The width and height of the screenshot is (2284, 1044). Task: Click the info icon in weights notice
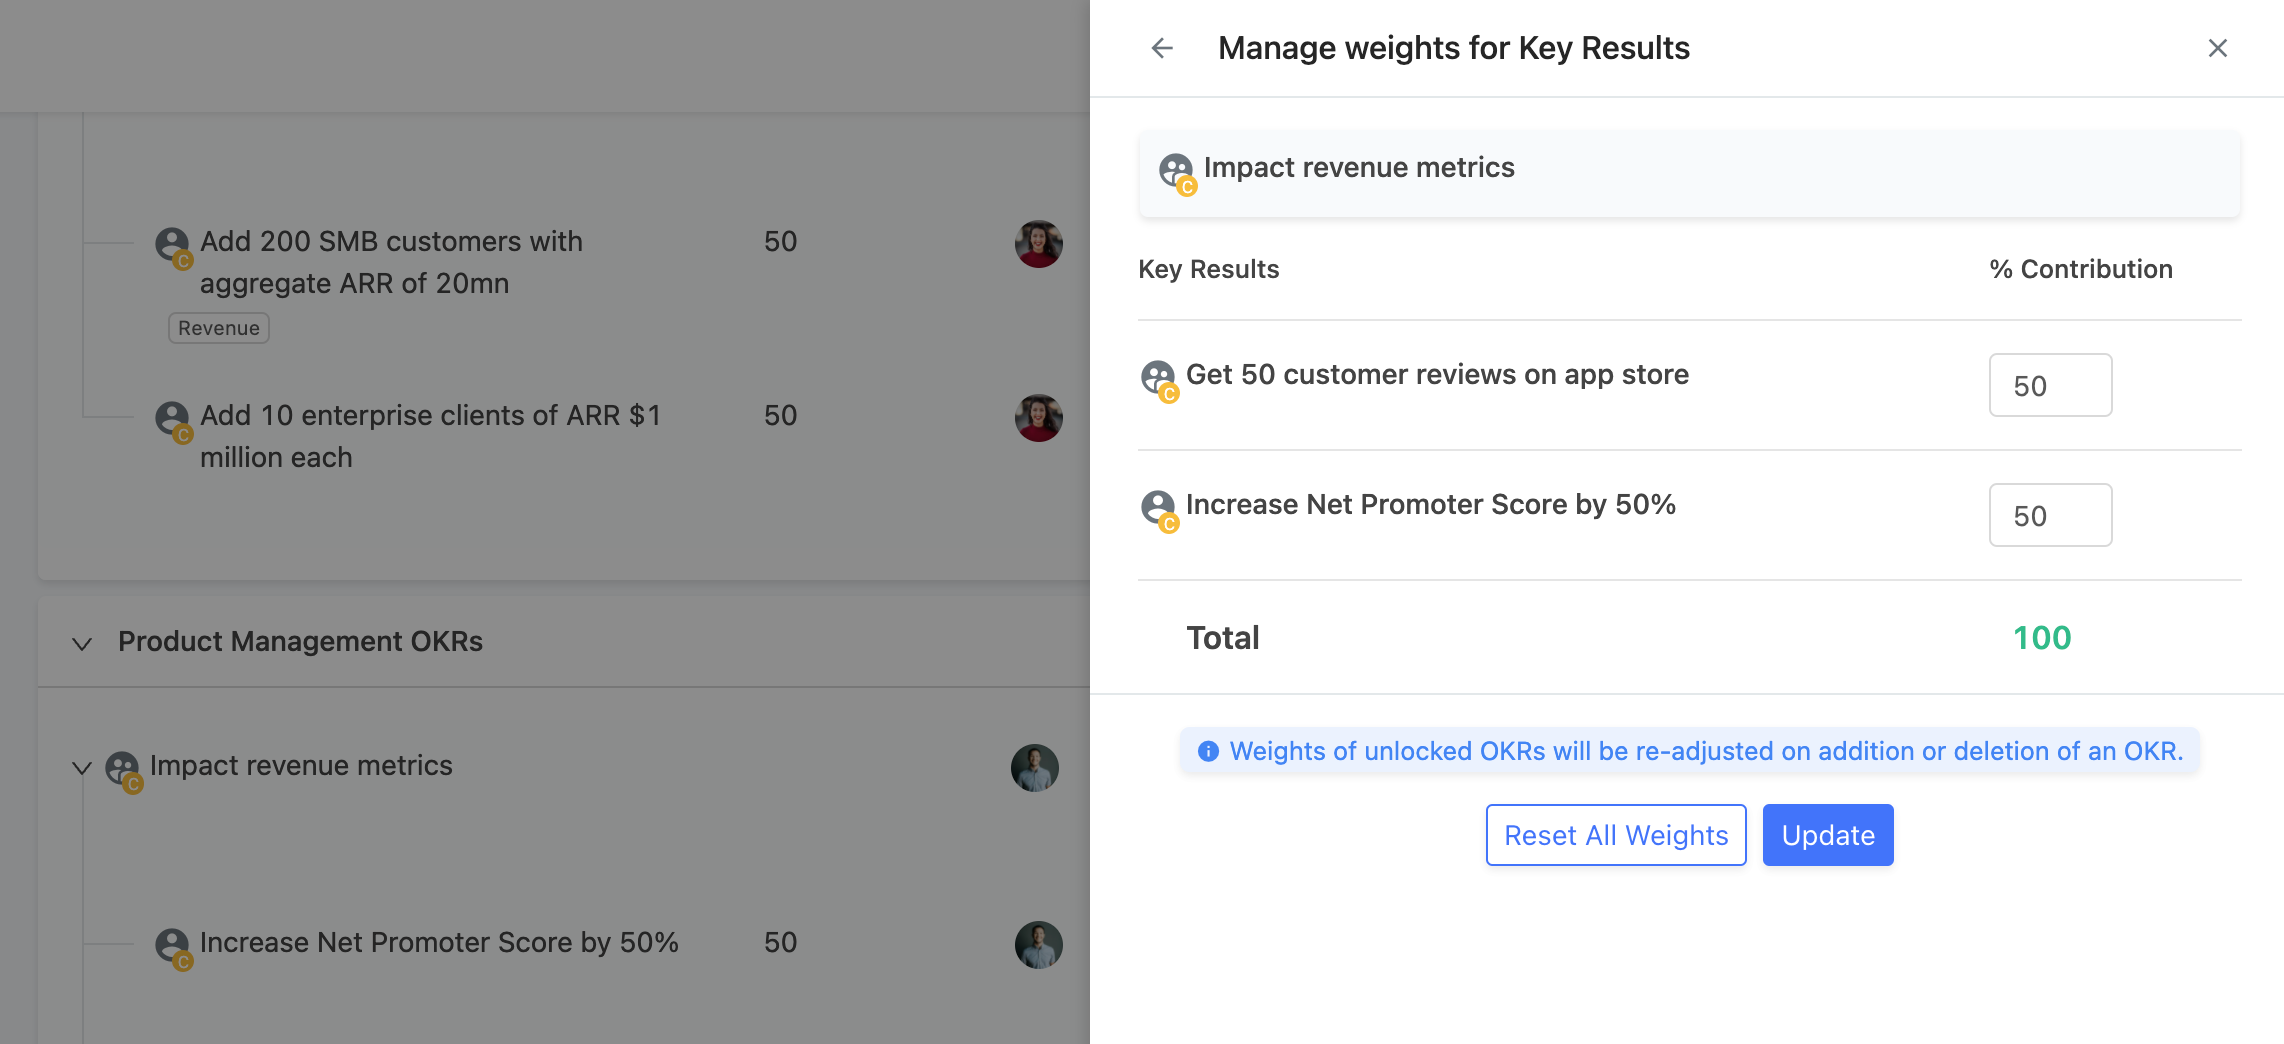click(1208, 751)
